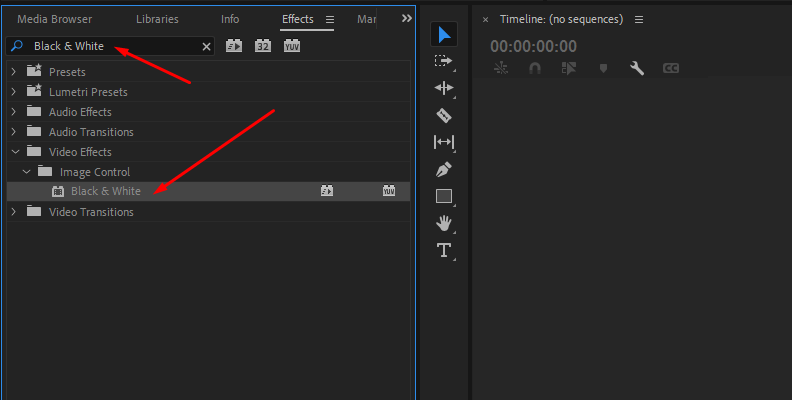Clear the effects search field

(x=207, y=47)
